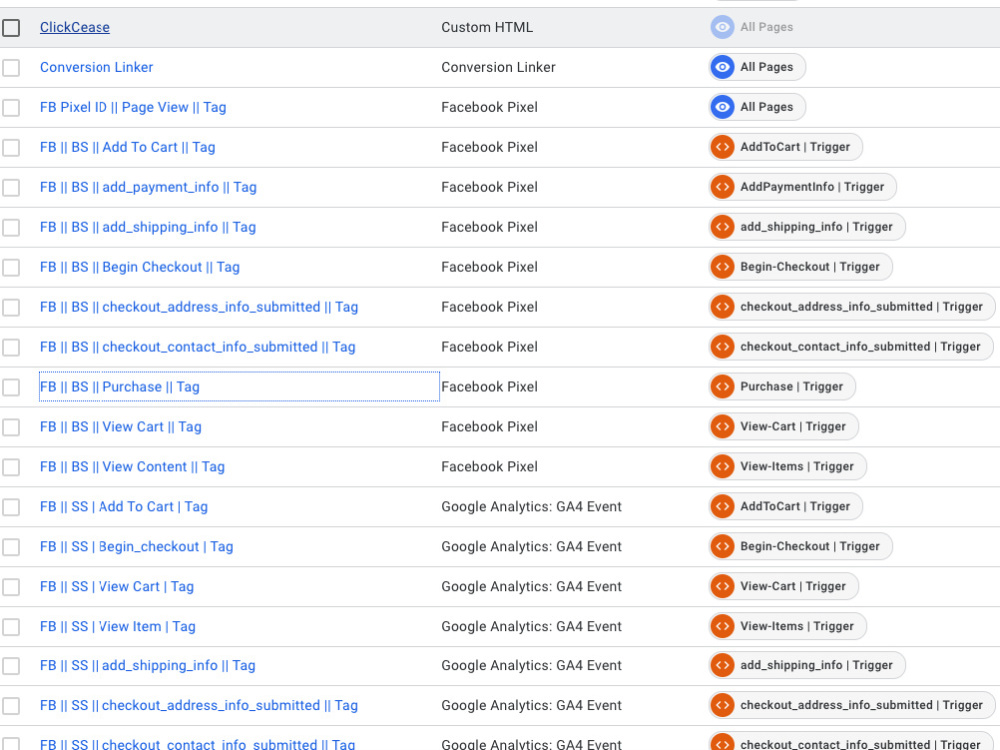Screen dimensions: 1000x750
Task: Click the Conversion Linker type cell
Action: click(498, 67)
